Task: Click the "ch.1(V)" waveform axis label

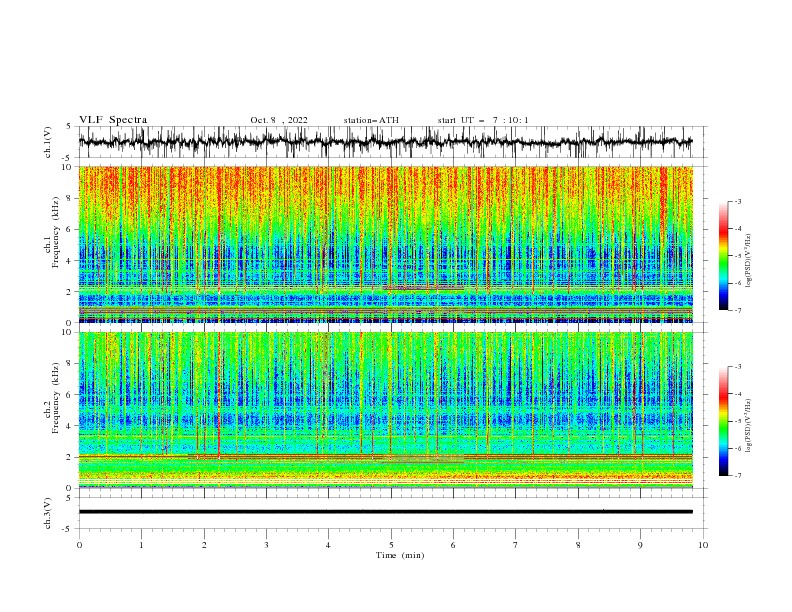Action: (48, 142)
